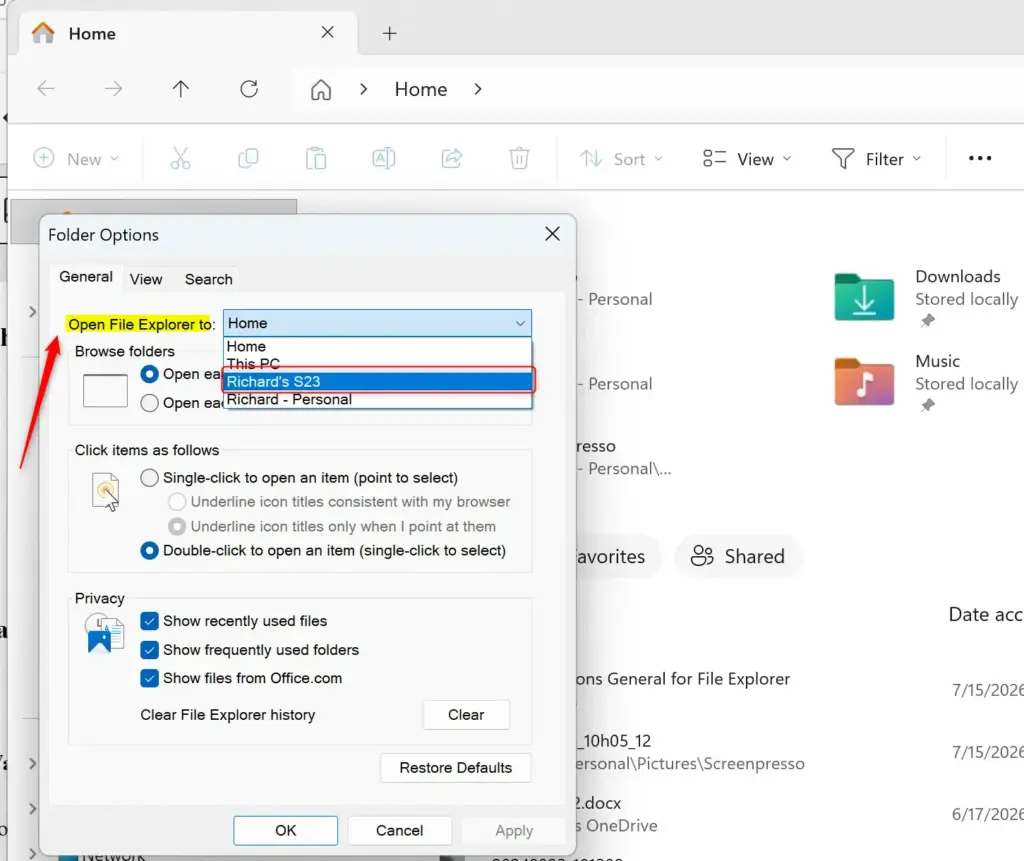Screen dimensions: 1024x861
Task: Add a new tab with plus
Action: (389, 33)
